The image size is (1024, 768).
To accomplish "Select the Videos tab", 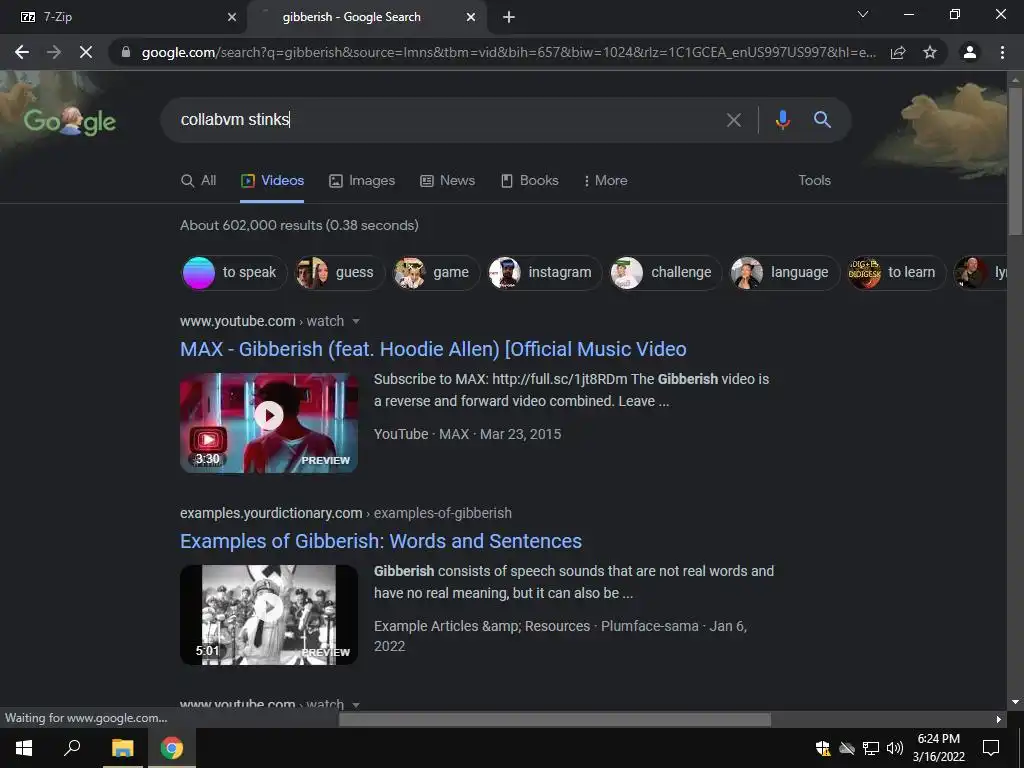I will pos(272,181).
